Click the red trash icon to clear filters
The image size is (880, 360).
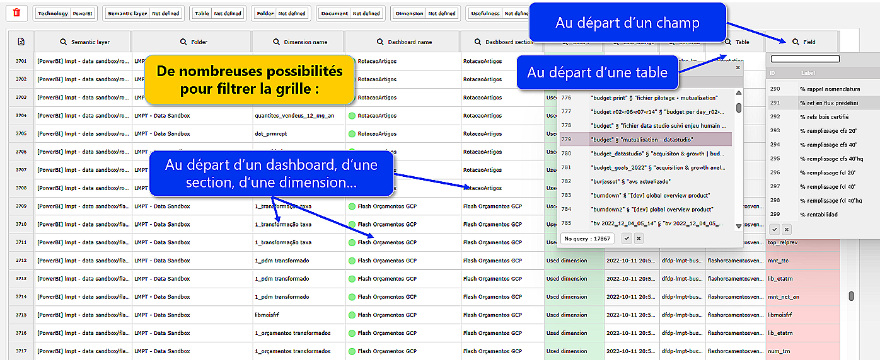coord(16,12)
